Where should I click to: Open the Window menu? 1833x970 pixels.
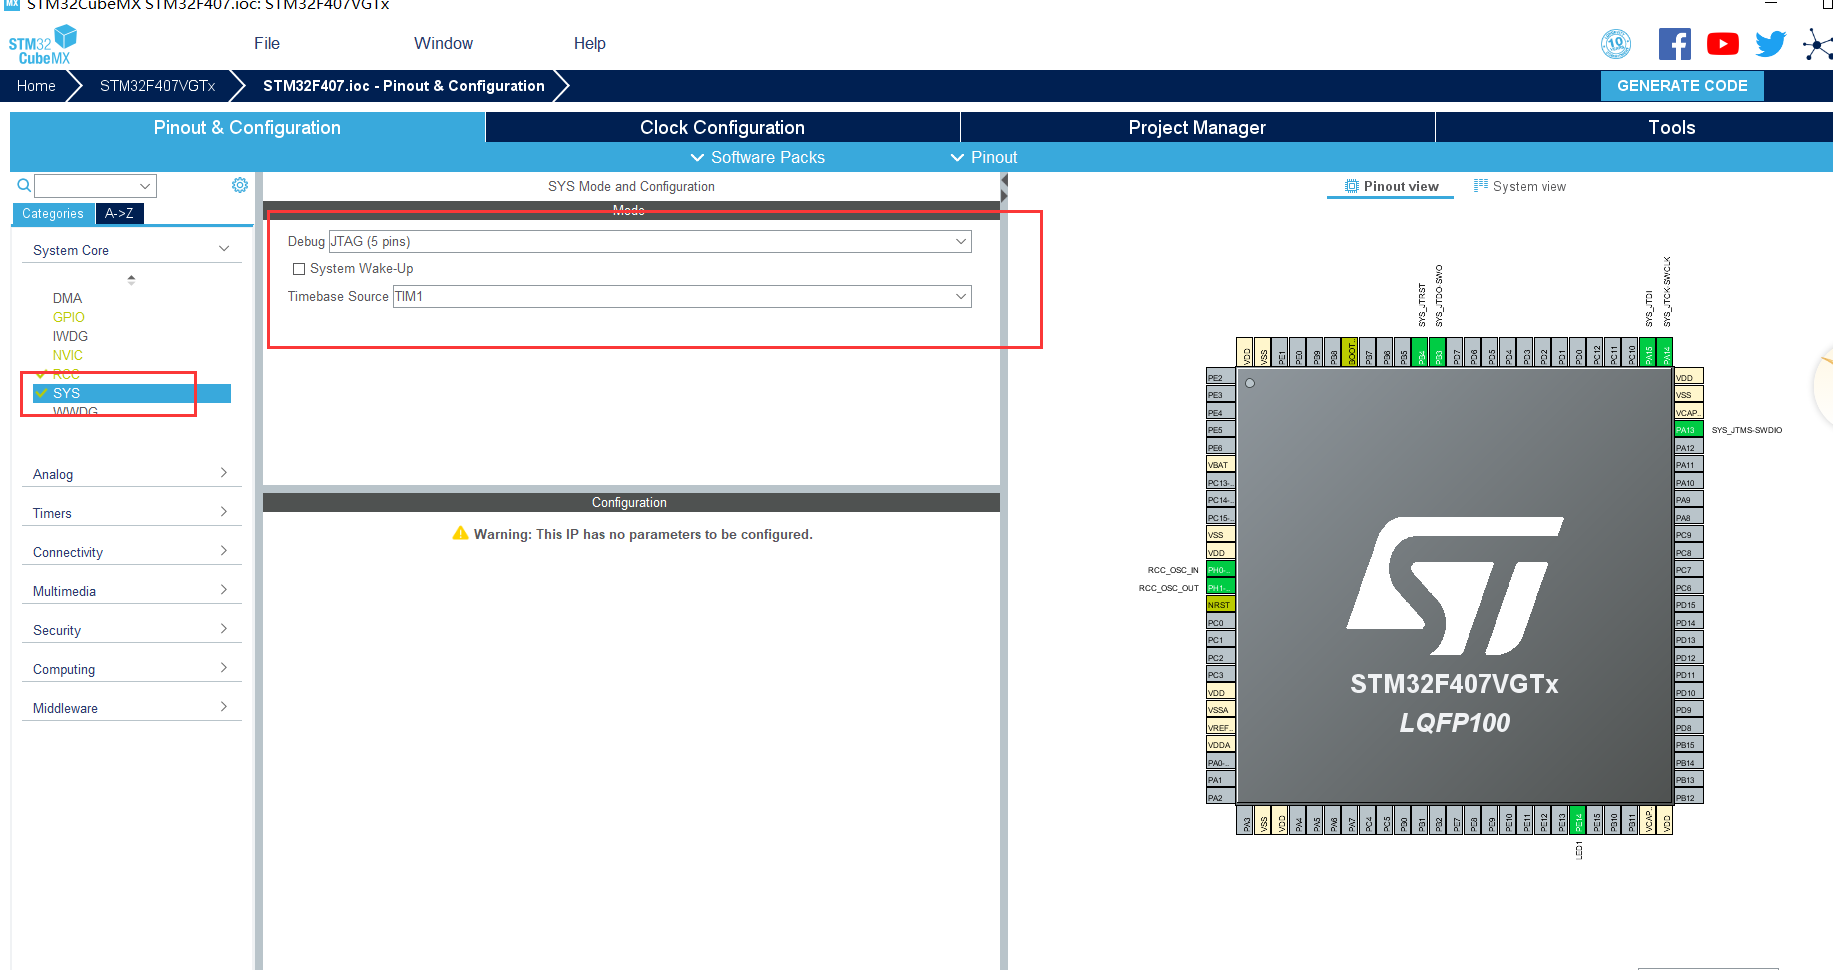tap(443, 43)
